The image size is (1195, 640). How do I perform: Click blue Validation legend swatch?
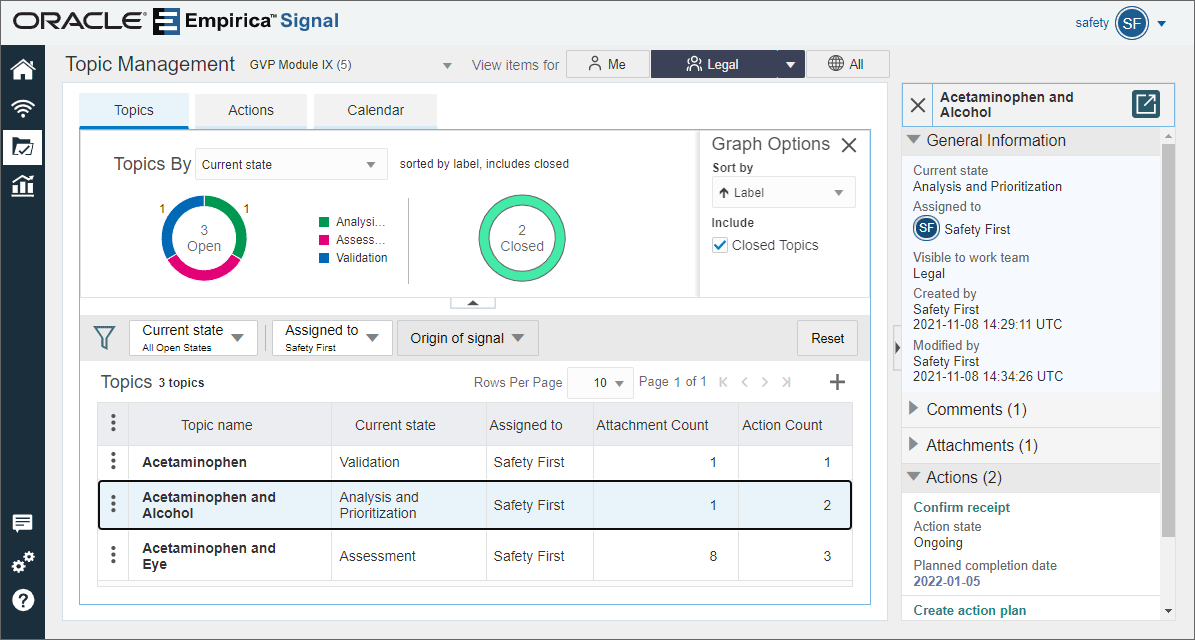click(x=324, y=258)
